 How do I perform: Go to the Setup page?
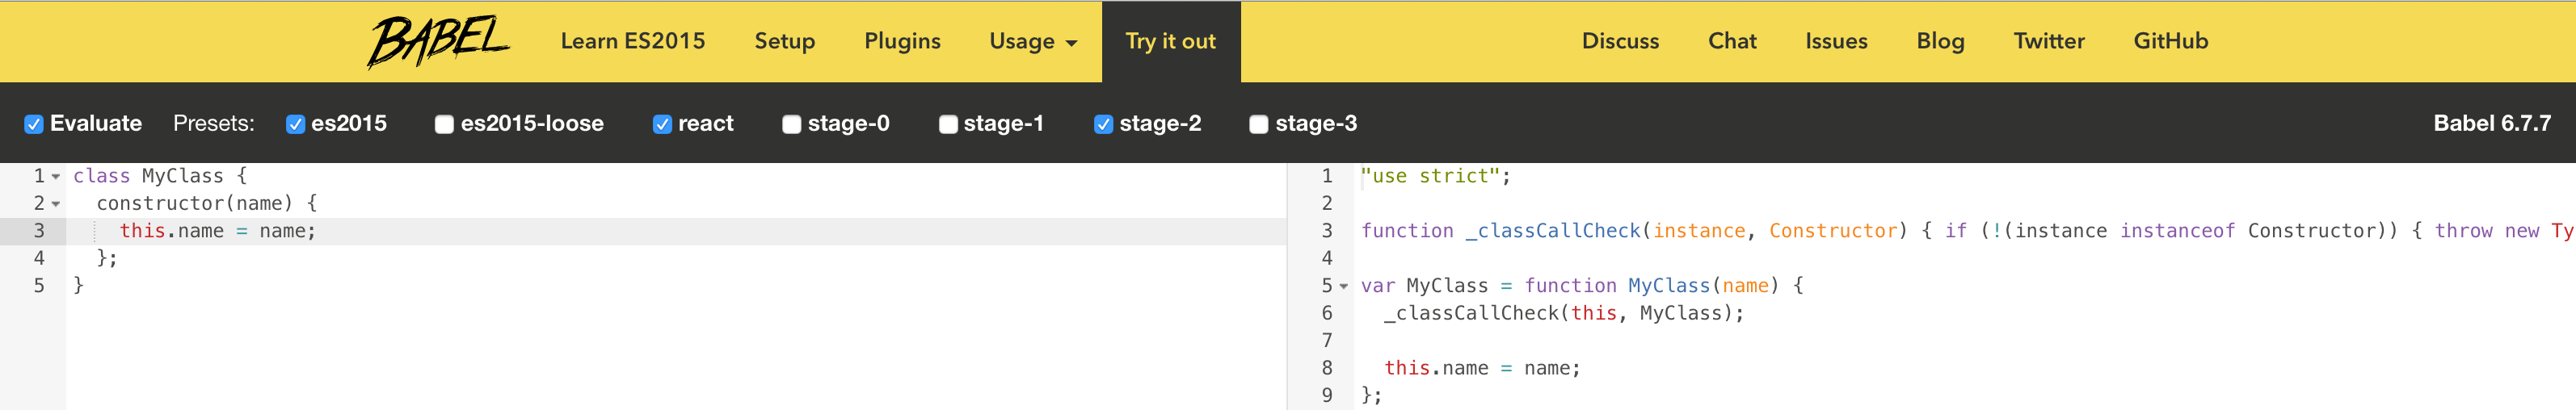pyautogui.click(x=784, y=42)
